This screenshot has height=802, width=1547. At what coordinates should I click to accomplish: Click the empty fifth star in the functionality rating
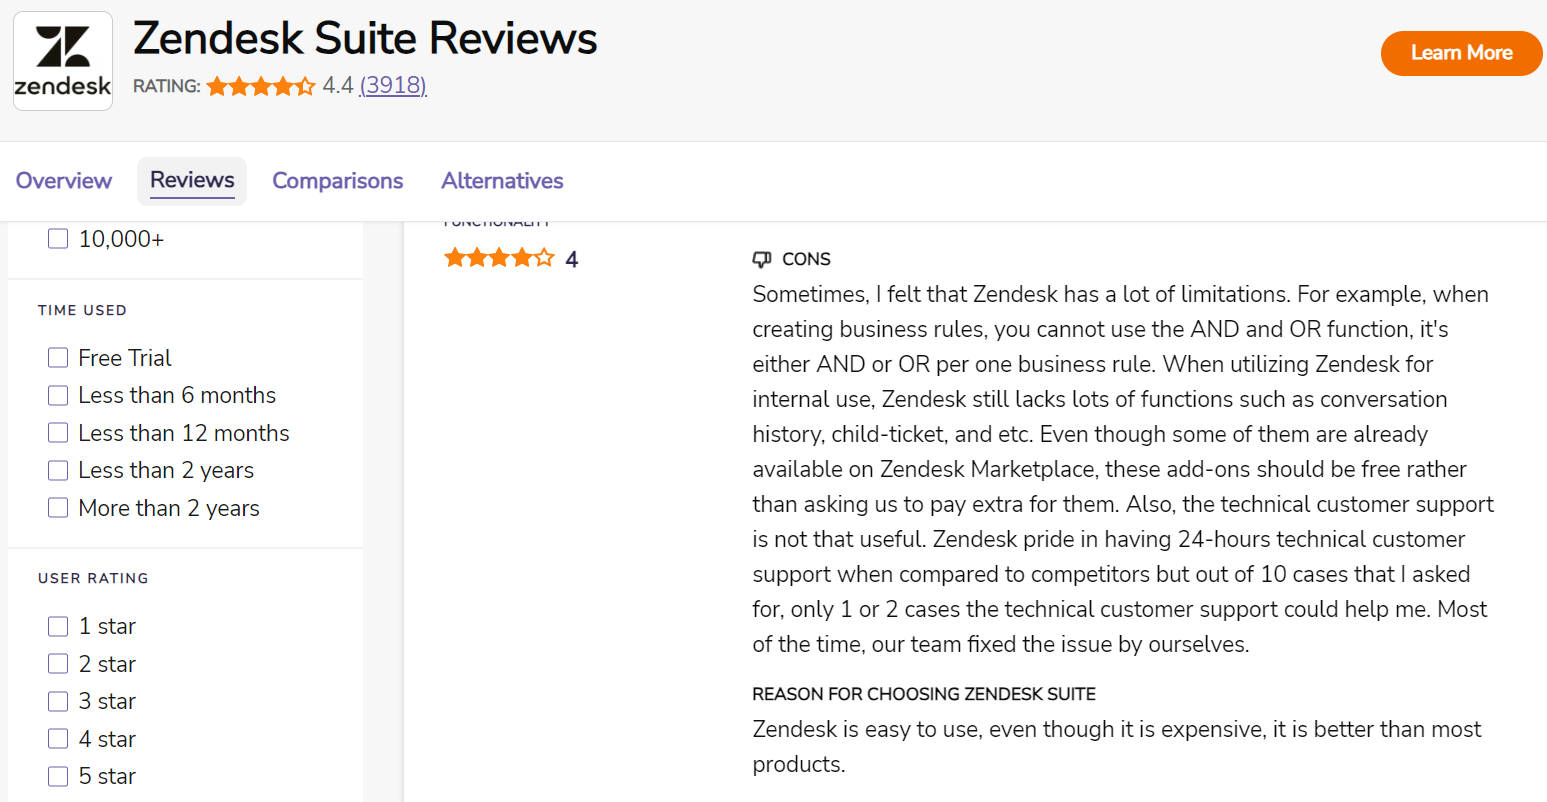[x=542, y=257]
